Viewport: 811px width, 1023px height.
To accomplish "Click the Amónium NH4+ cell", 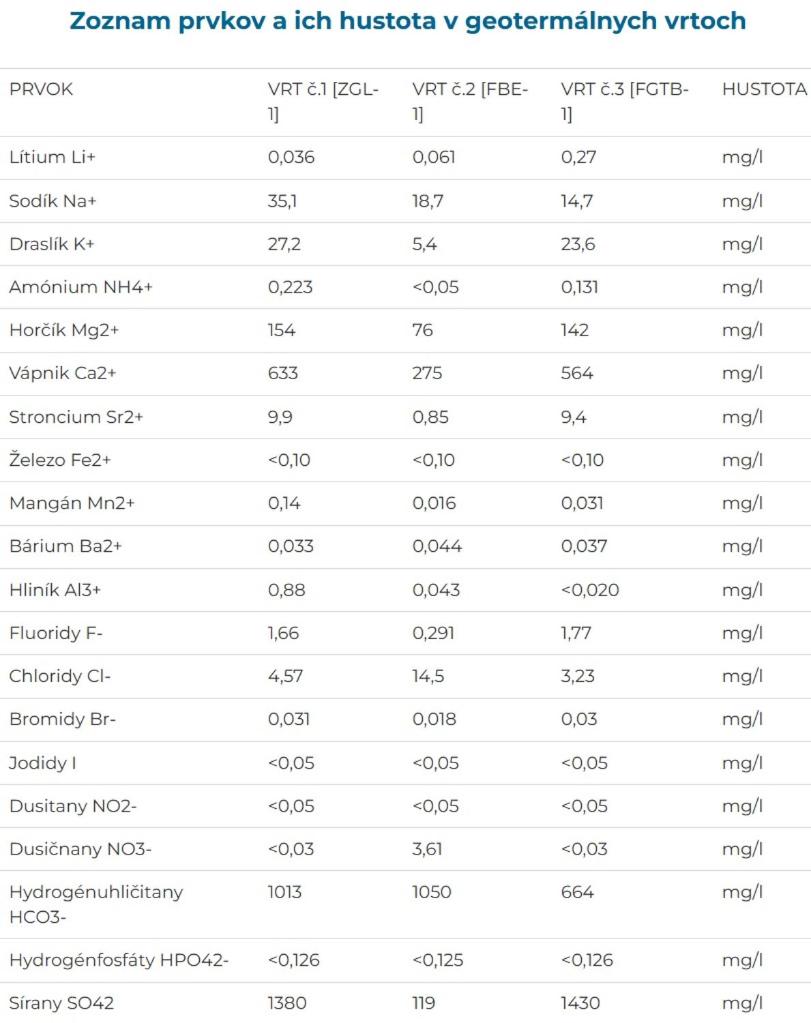I will point(81,287).
